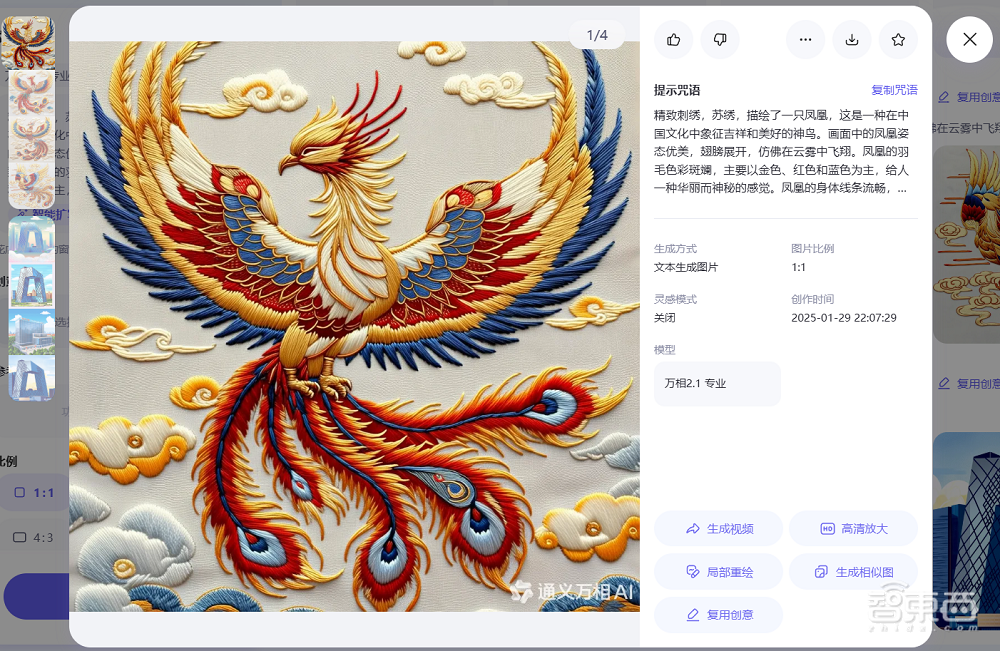Click the 1/4 image counter badge
The width and height of the screenshot is (1000, 651).
[597, 33]
